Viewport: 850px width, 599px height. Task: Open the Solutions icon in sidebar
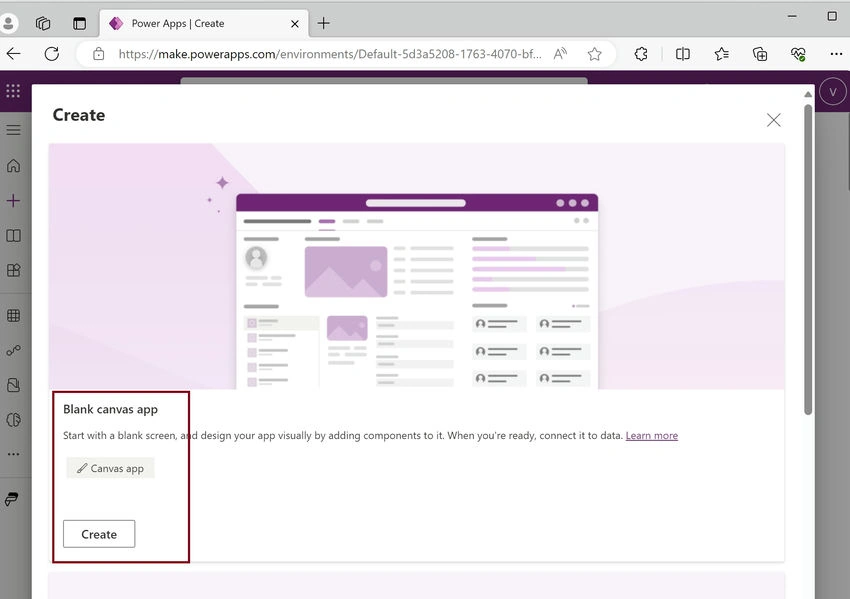pyautogui.click(x=14, y=385)
